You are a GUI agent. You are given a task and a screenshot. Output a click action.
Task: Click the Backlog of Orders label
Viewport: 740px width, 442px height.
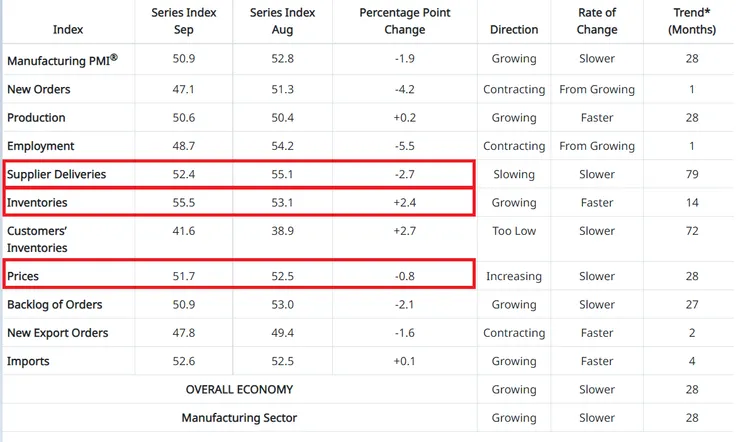pyautogui.click(x=55, y=304)
